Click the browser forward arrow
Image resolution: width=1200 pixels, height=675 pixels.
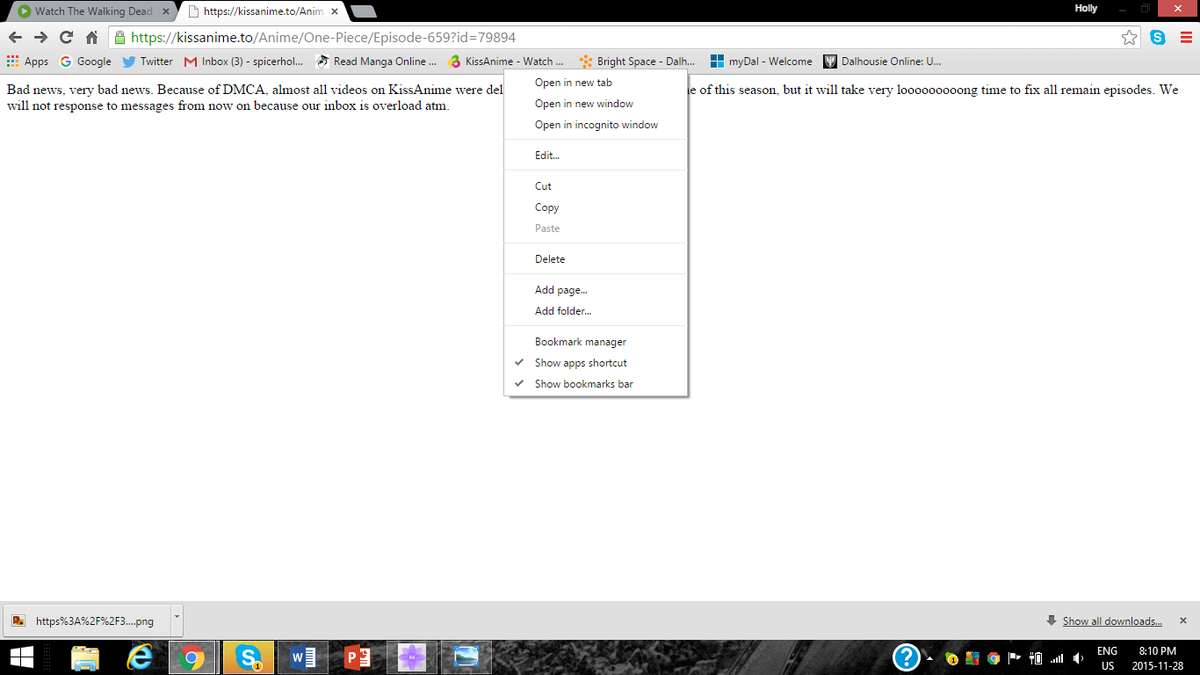41,37
